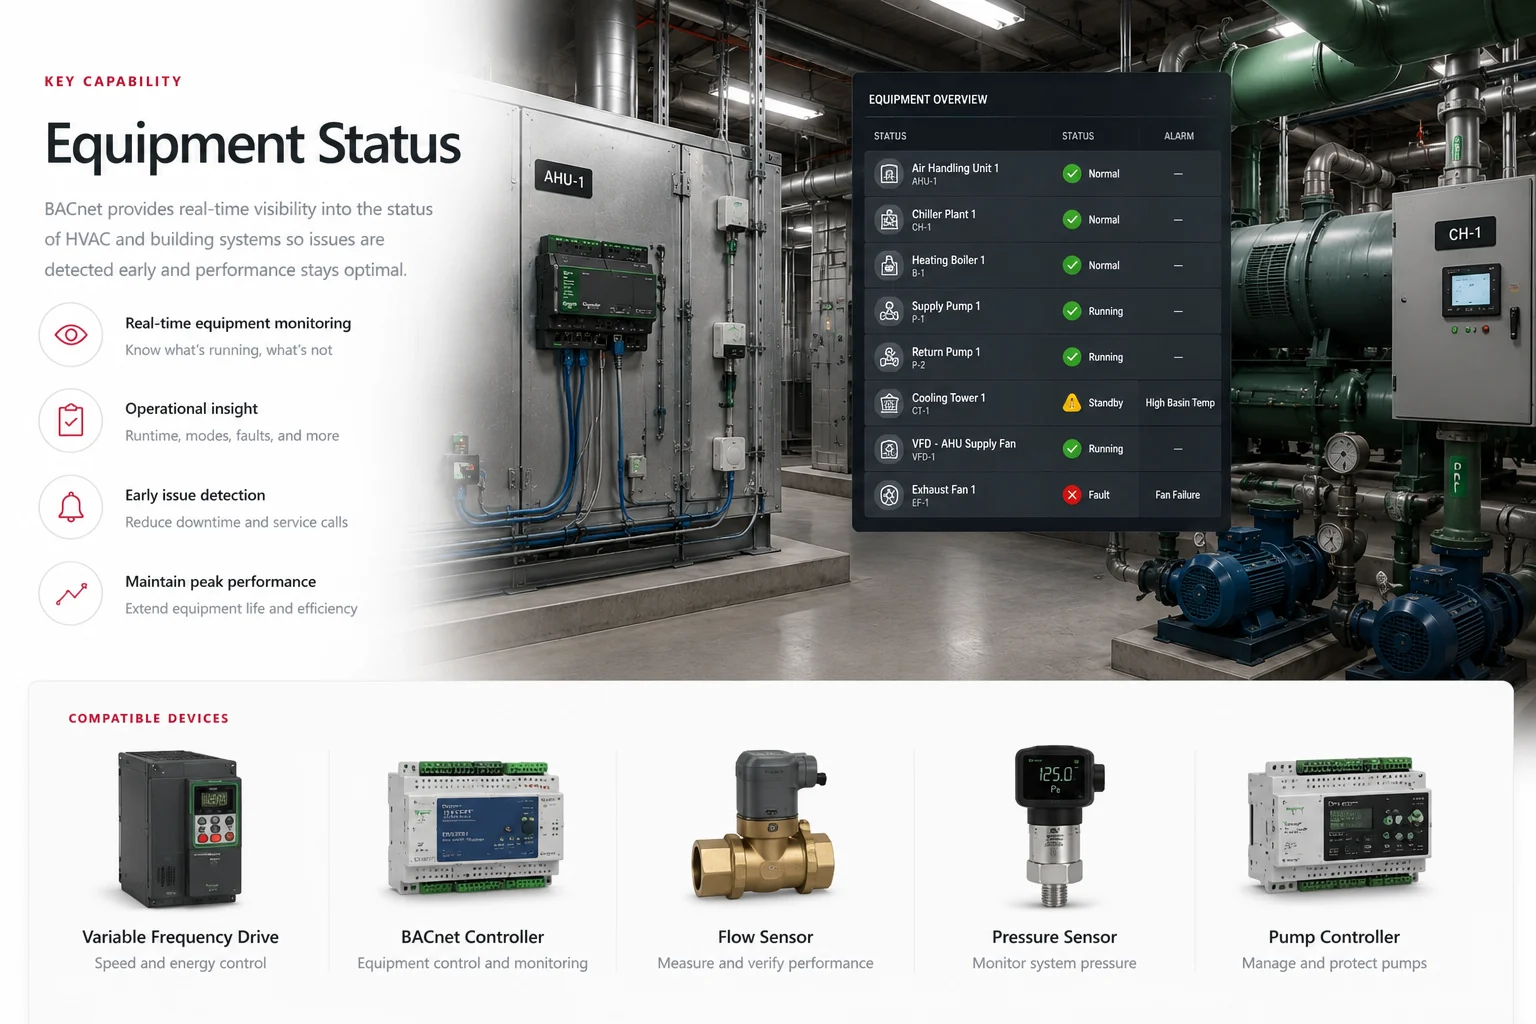Click the KEY CAPABILITY label
The height and width of the screenshot is (1024, 1536).
[113, 82]
